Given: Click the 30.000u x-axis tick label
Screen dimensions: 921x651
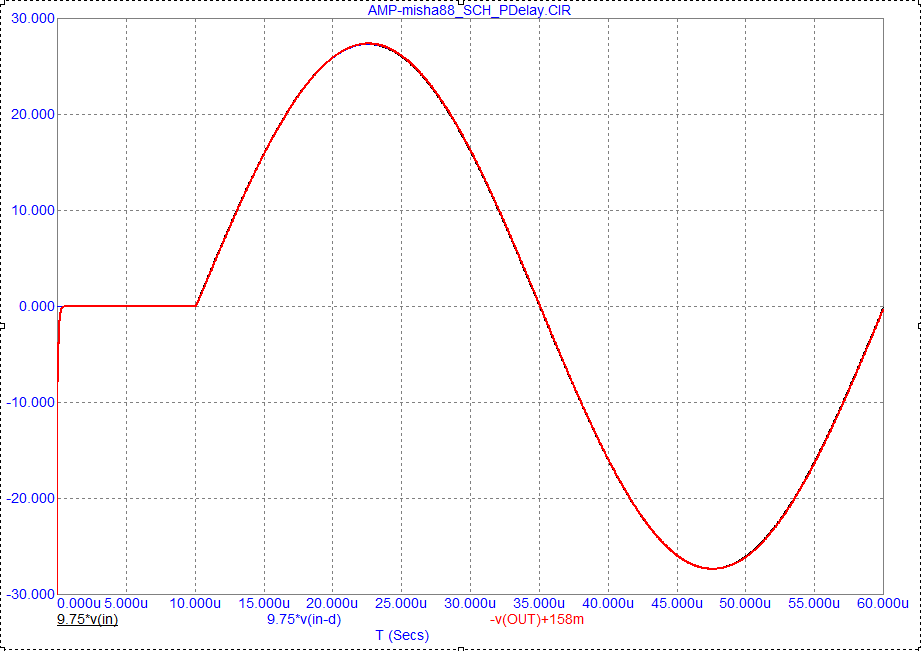Looking at the screenshot, I should point(470,604).
